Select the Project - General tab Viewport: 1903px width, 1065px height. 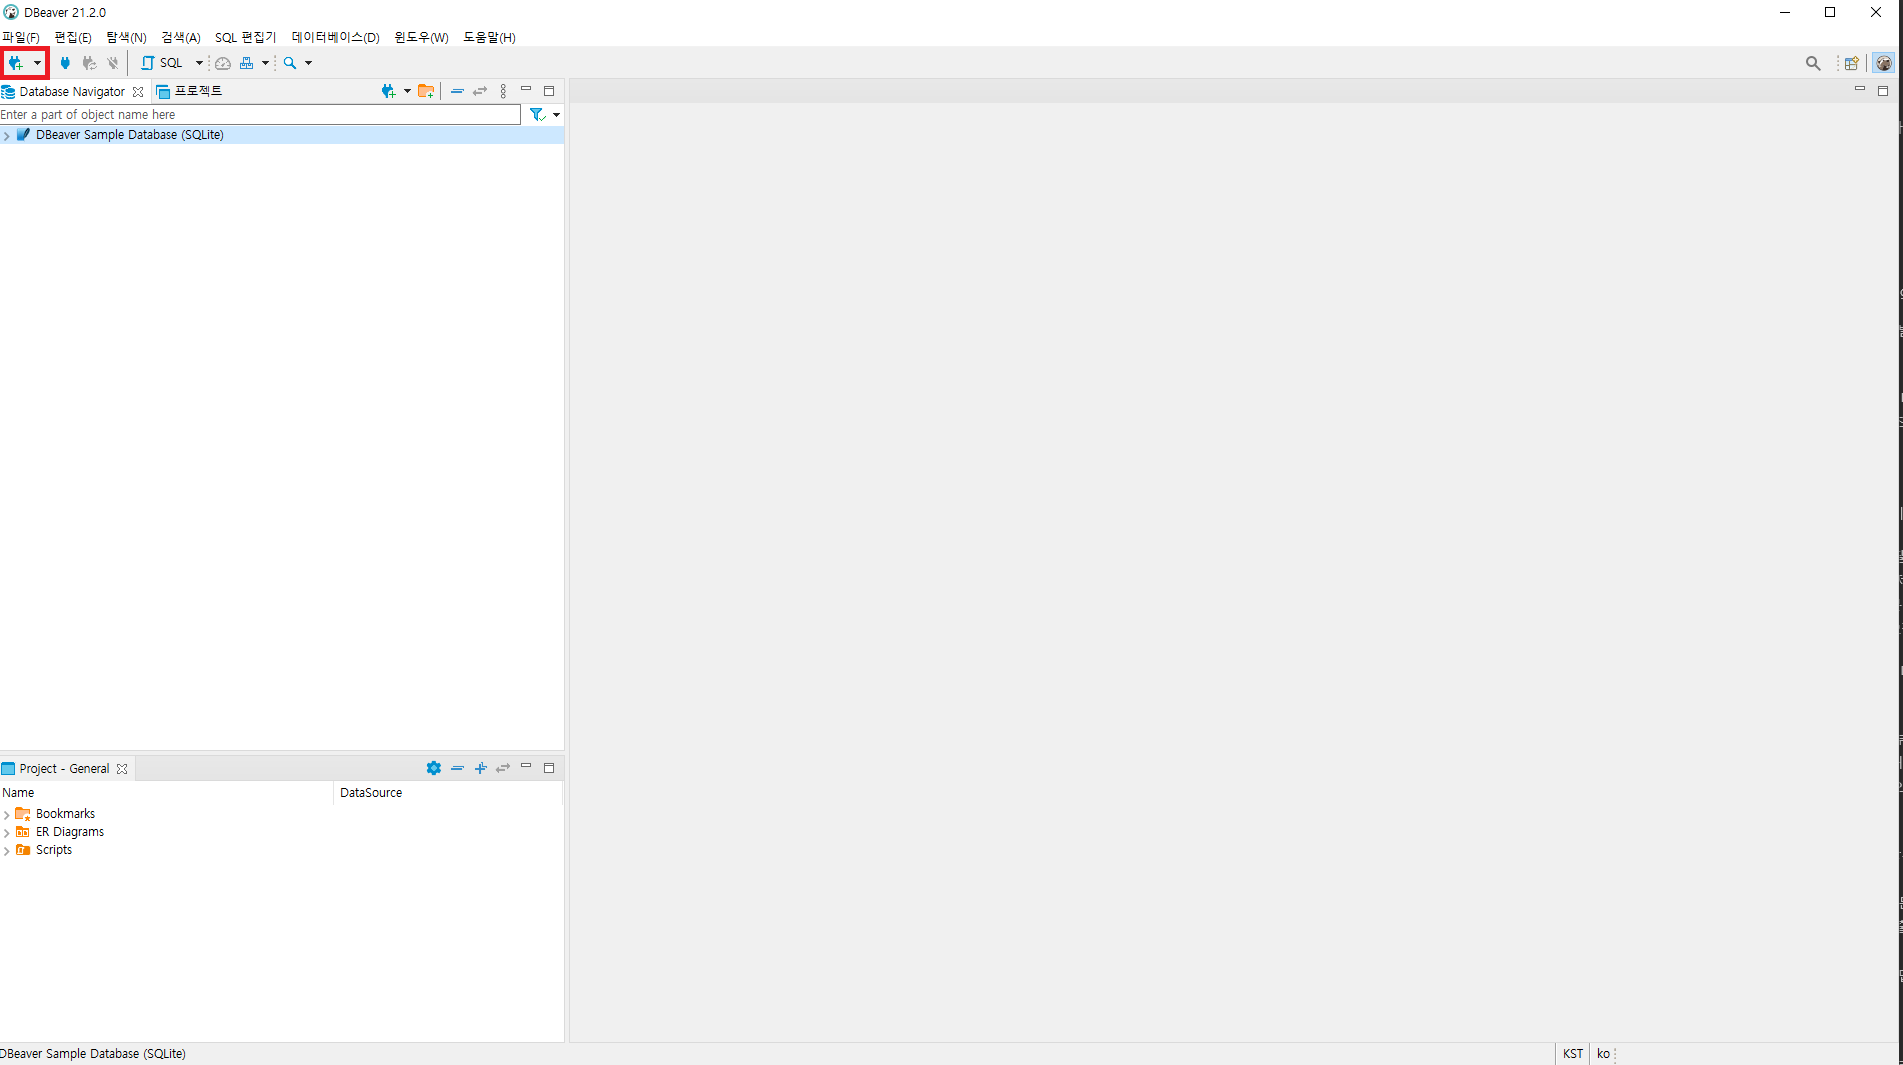point(64,769)
